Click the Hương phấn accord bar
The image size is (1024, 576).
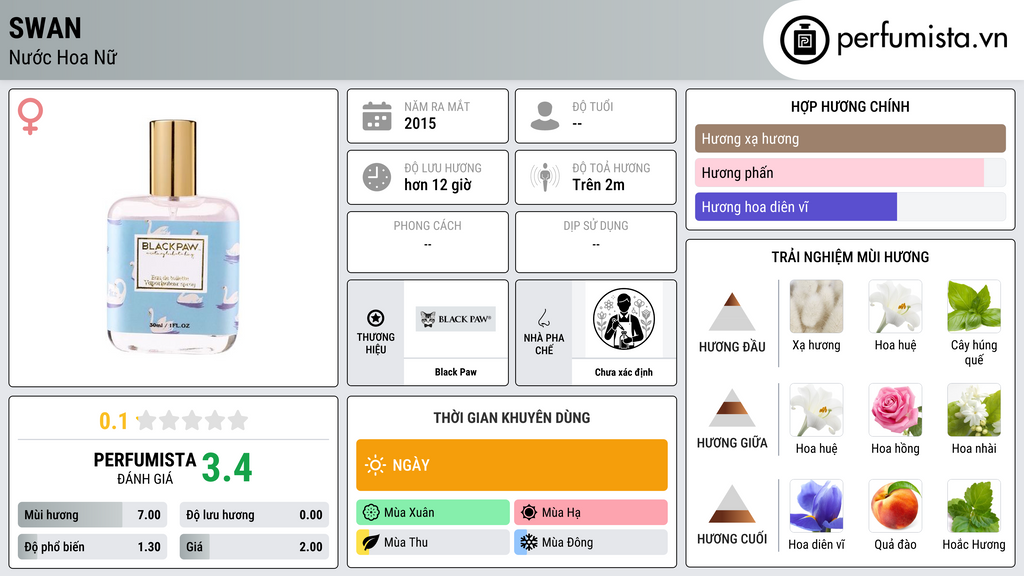[850, 172]
